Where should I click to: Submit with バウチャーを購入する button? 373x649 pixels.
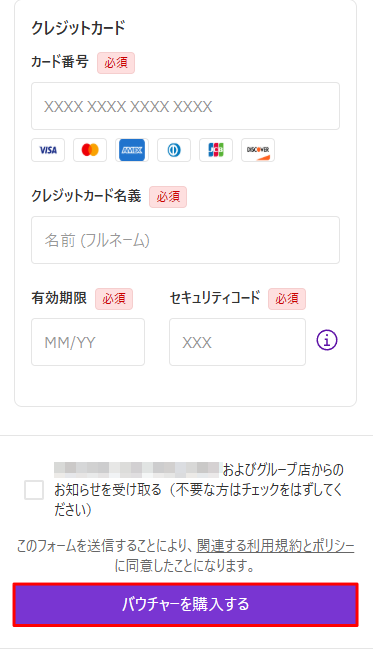pyautogui.click(x=185, y=605)
